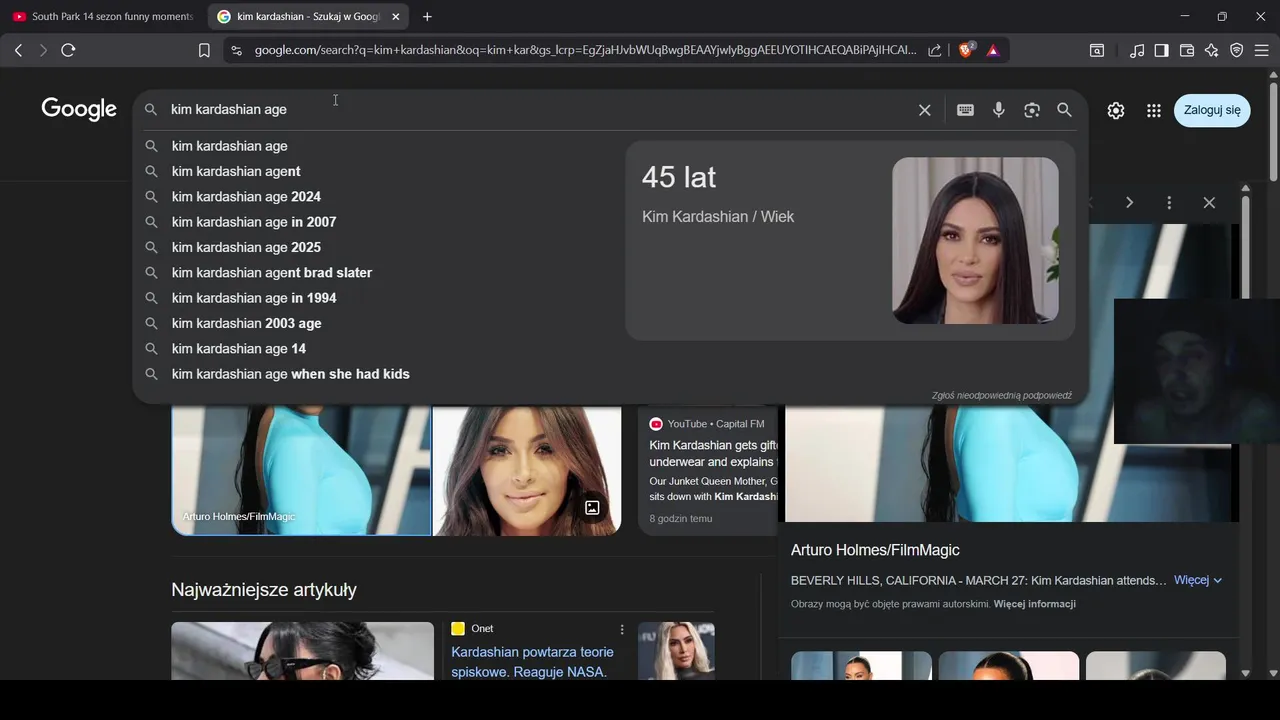Open the Brave playlist music note icon
Image resolution: width=1280 pixels, height=720 pixels.
(x=1137, y=50)
